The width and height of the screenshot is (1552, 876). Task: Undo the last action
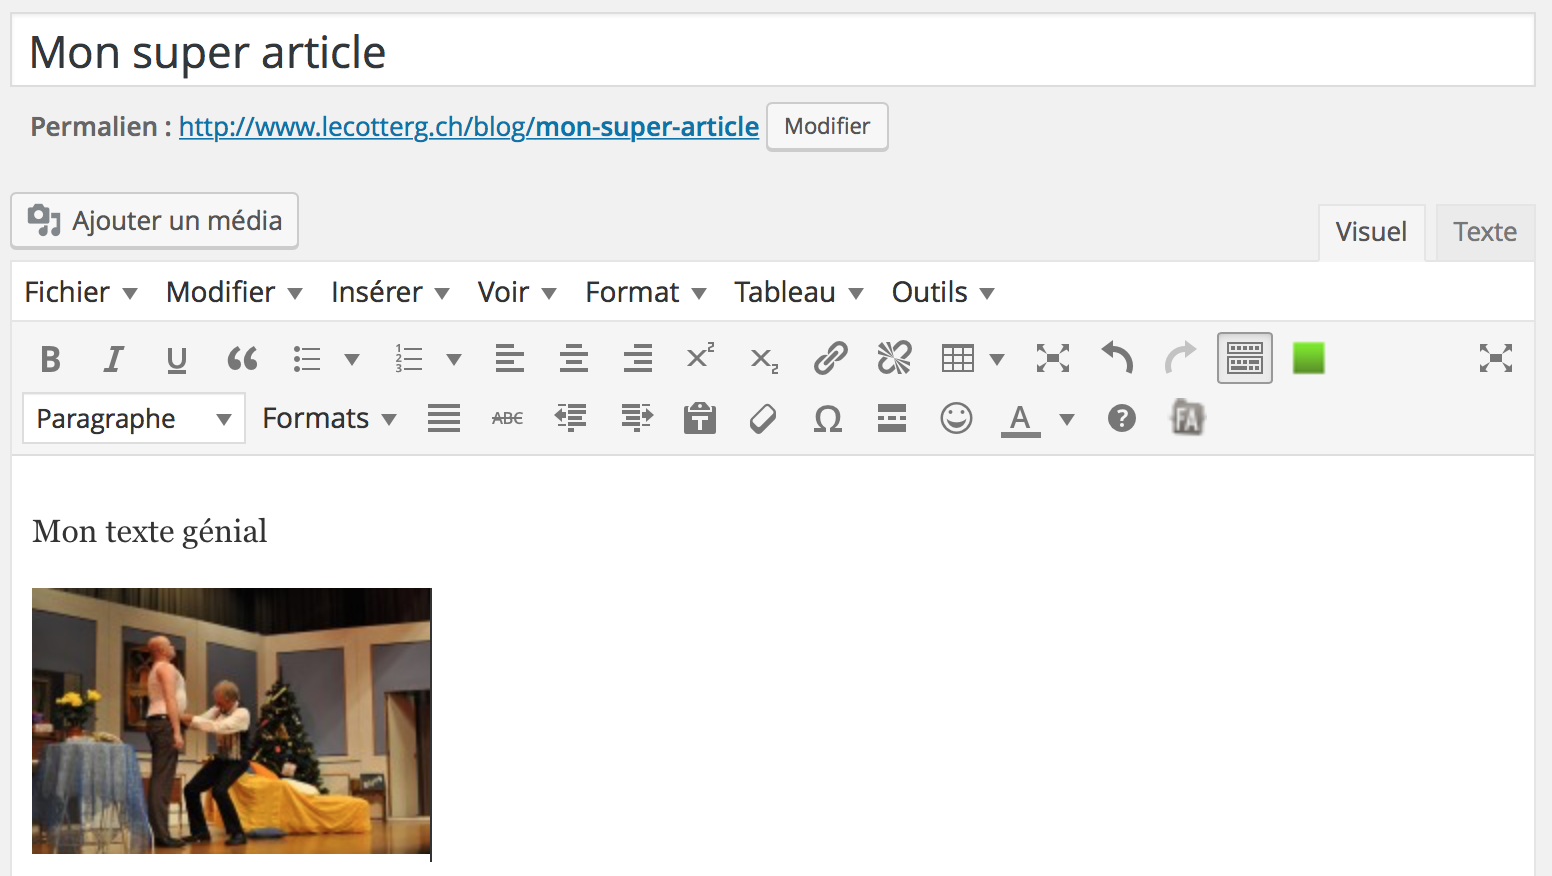coord(1117,358)
